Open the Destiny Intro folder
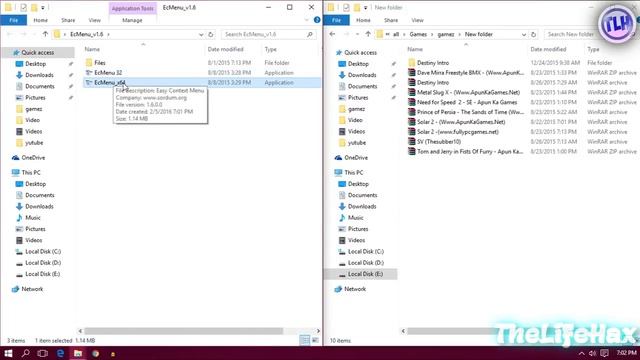The height and width of the screenshot is (360, 640). pos(433,63)
